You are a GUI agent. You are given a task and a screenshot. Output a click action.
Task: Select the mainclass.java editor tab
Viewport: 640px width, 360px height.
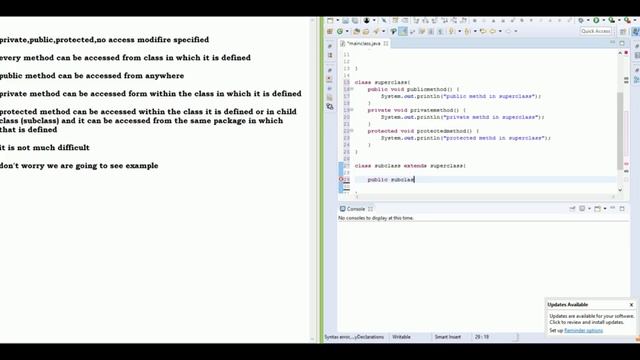[363, 43]
